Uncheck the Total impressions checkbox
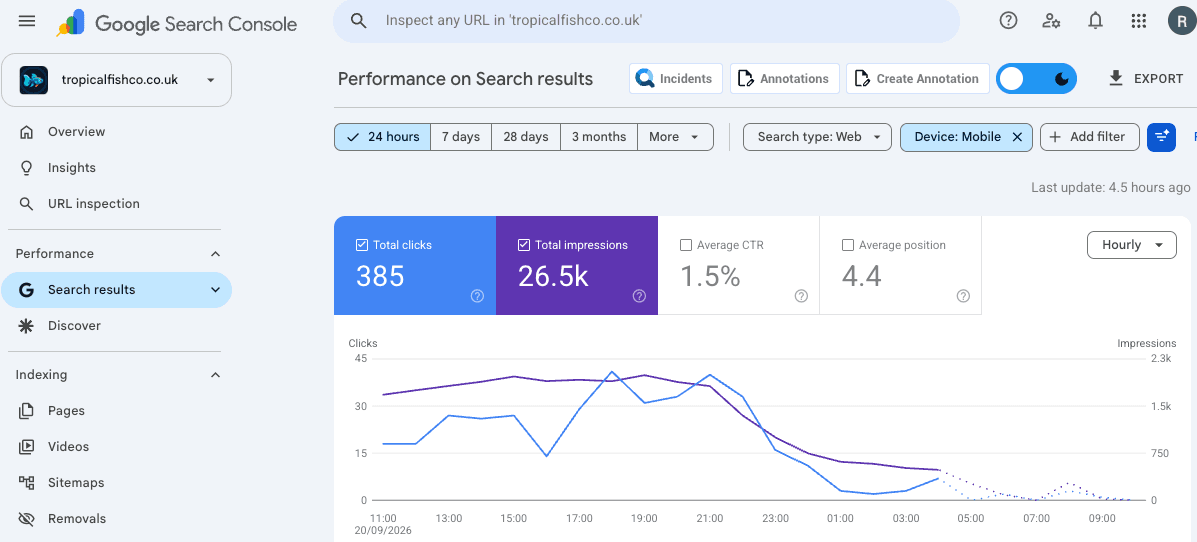The width and height of the screenshot is (1197, 542). coord(524,245)
